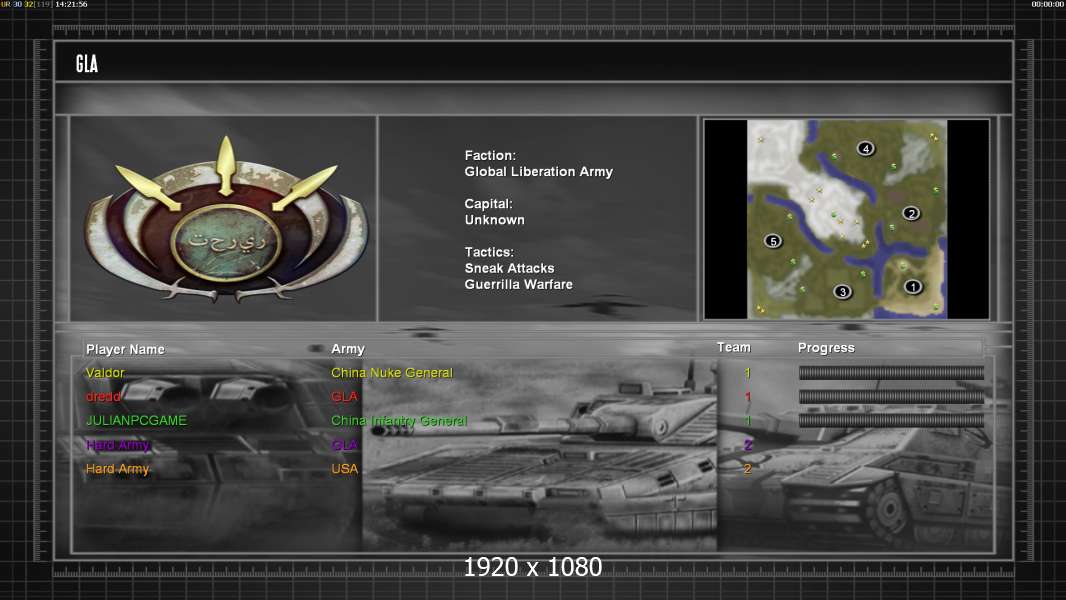
Task: Click the 14:21:56 clock readout
Action: pos(71,4)
